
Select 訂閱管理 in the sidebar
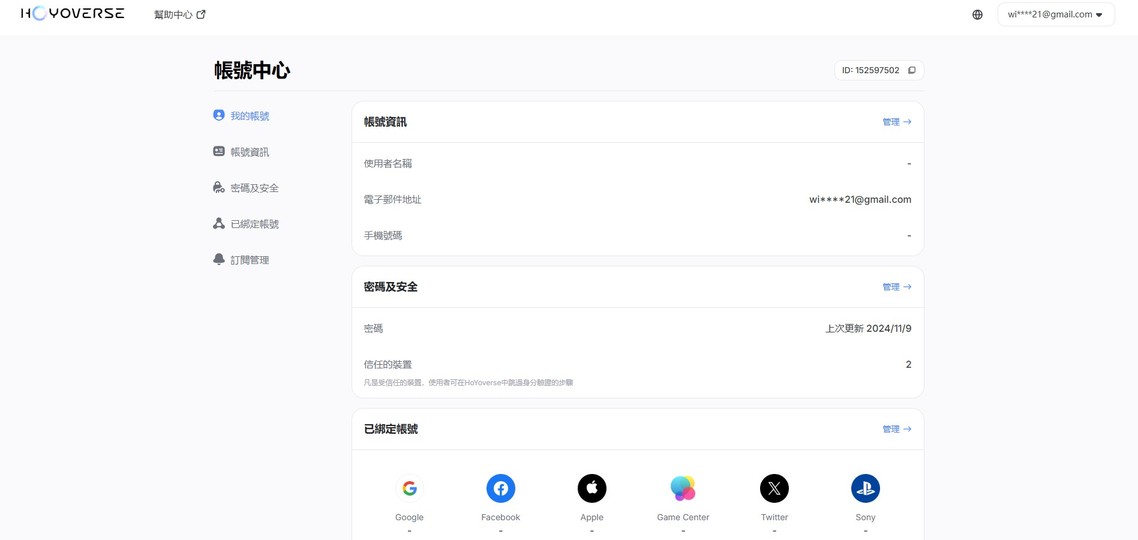[x=241, y=260]
